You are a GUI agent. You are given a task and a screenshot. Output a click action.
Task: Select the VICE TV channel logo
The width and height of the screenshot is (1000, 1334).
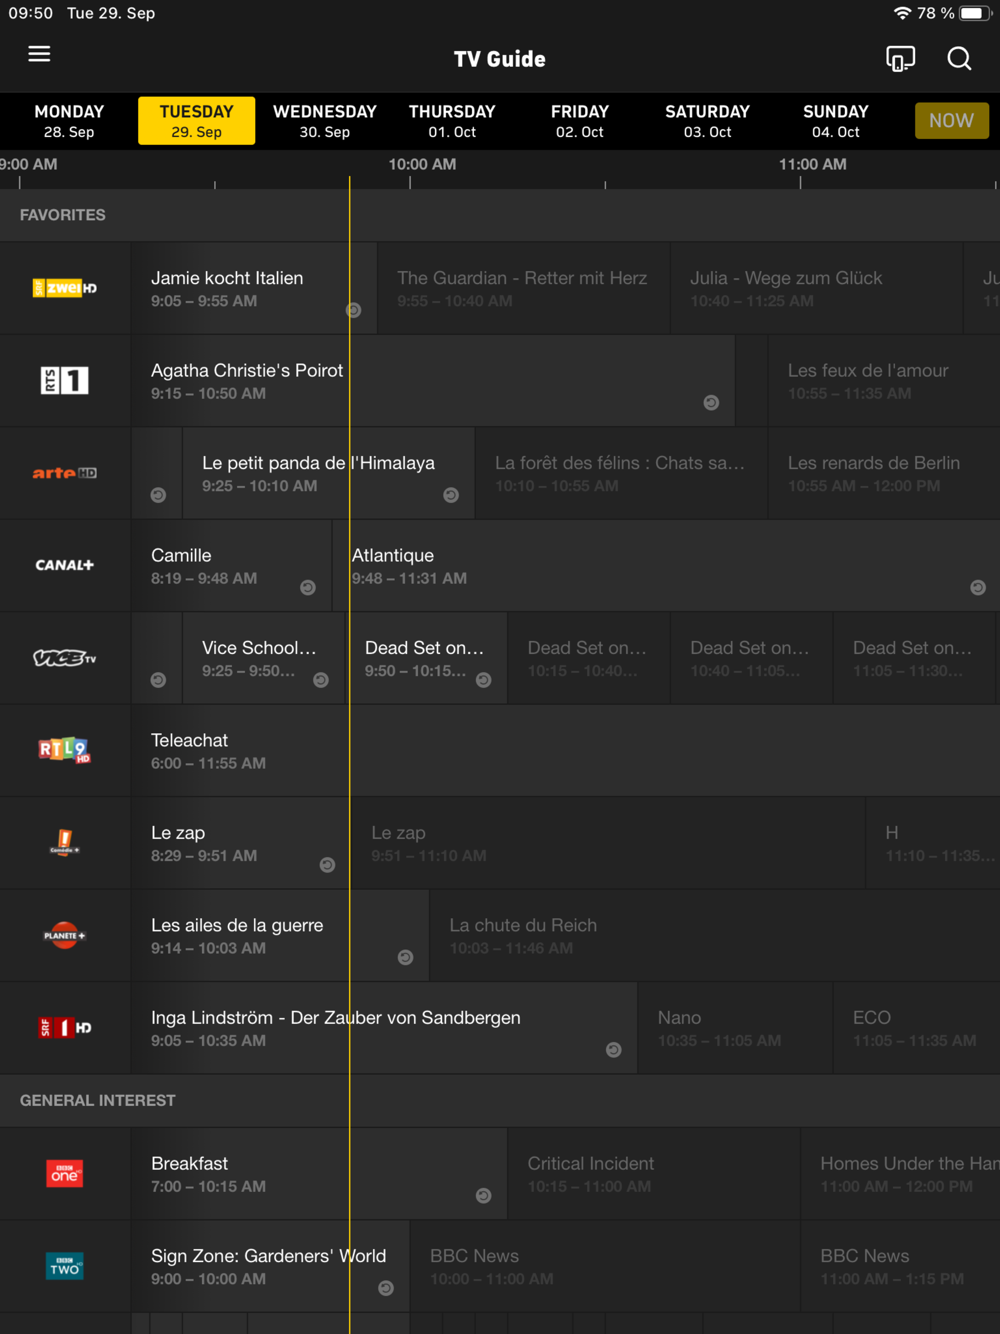coord(65,658)
